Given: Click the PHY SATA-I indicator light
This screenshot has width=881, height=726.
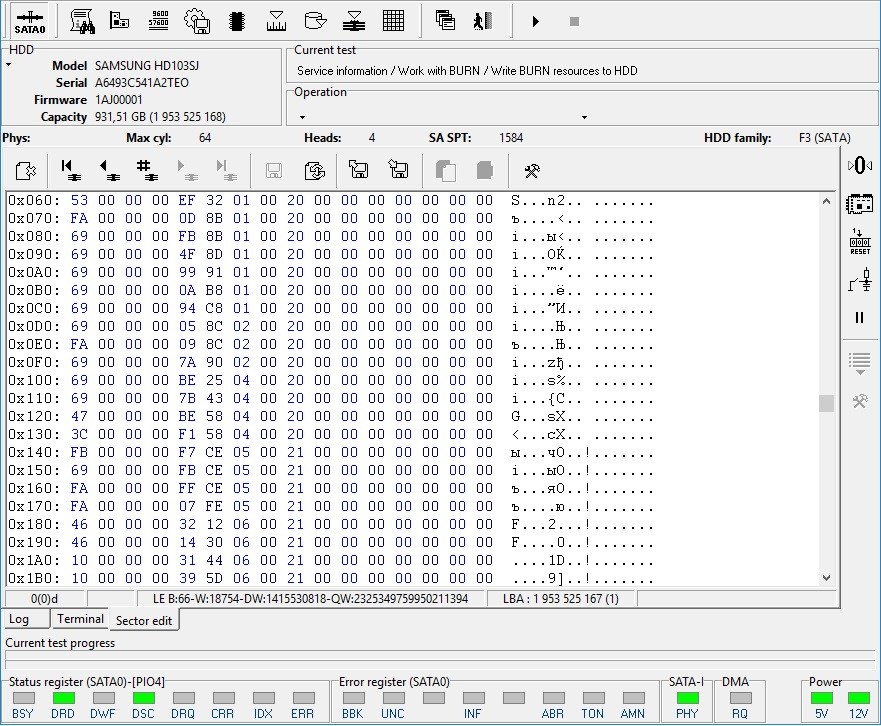Looking at the screenshot, I should (688, 698).
